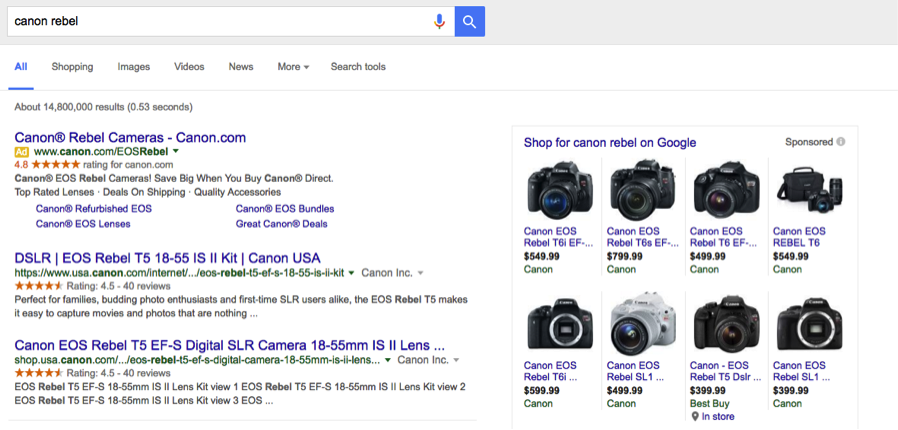Viewport: 898px width, 430px height.
Task: Click the About 14,800,000 results text
Action: tap(104, 107)
